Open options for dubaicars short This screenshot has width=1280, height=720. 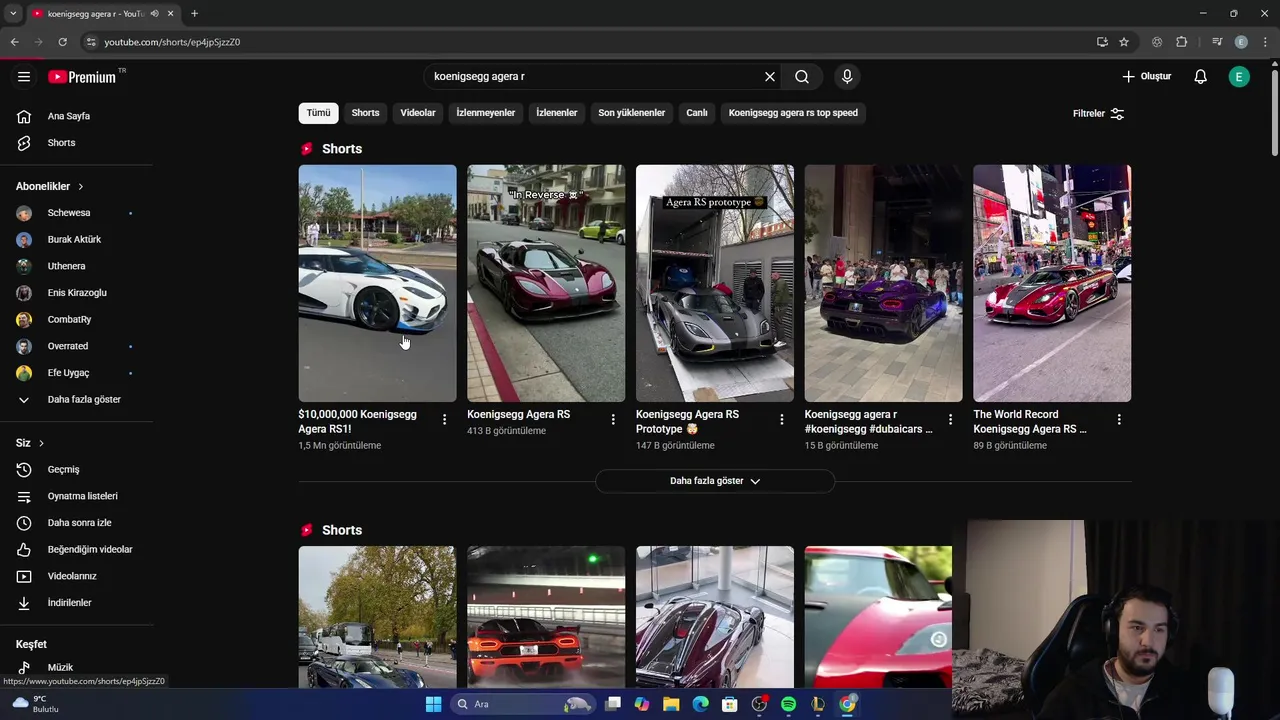click(950, 420)
